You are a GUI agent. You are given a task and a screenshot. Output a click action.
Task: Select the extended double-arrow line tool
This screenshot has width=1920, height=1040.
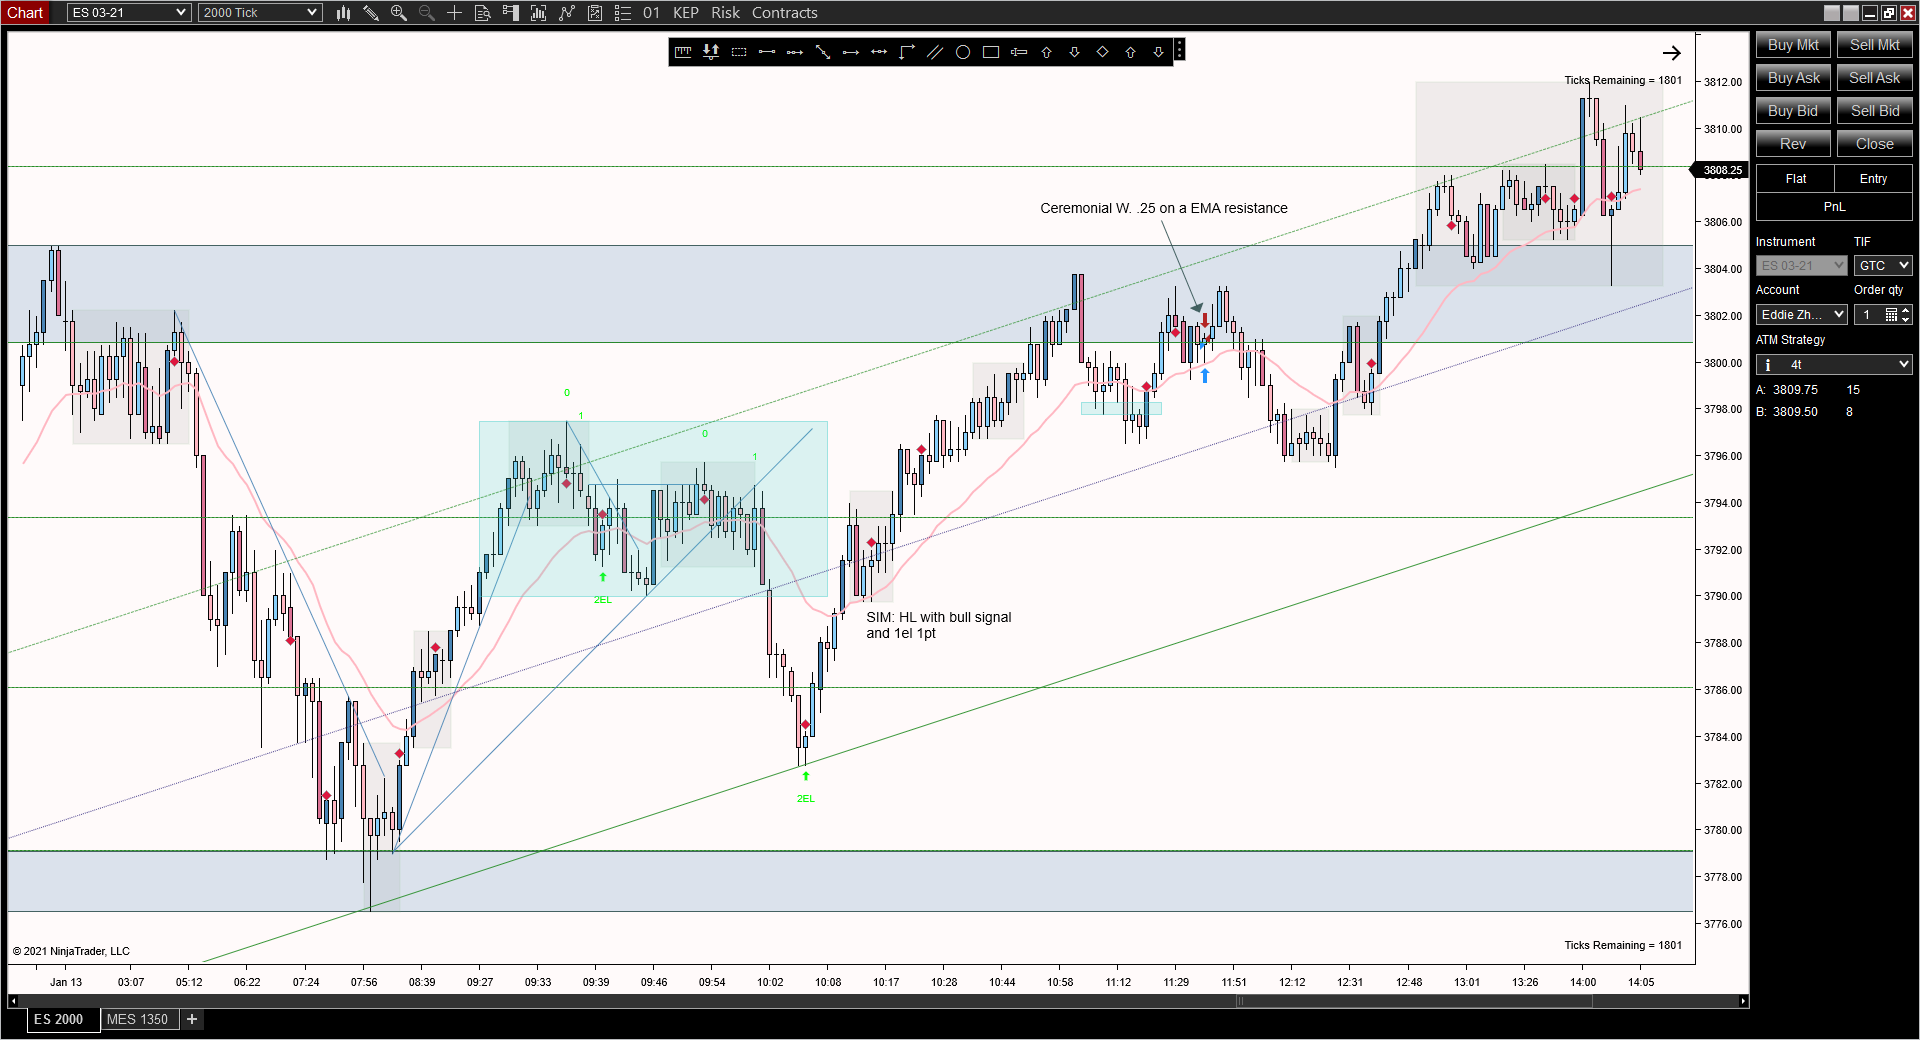[x=879, y=52]
